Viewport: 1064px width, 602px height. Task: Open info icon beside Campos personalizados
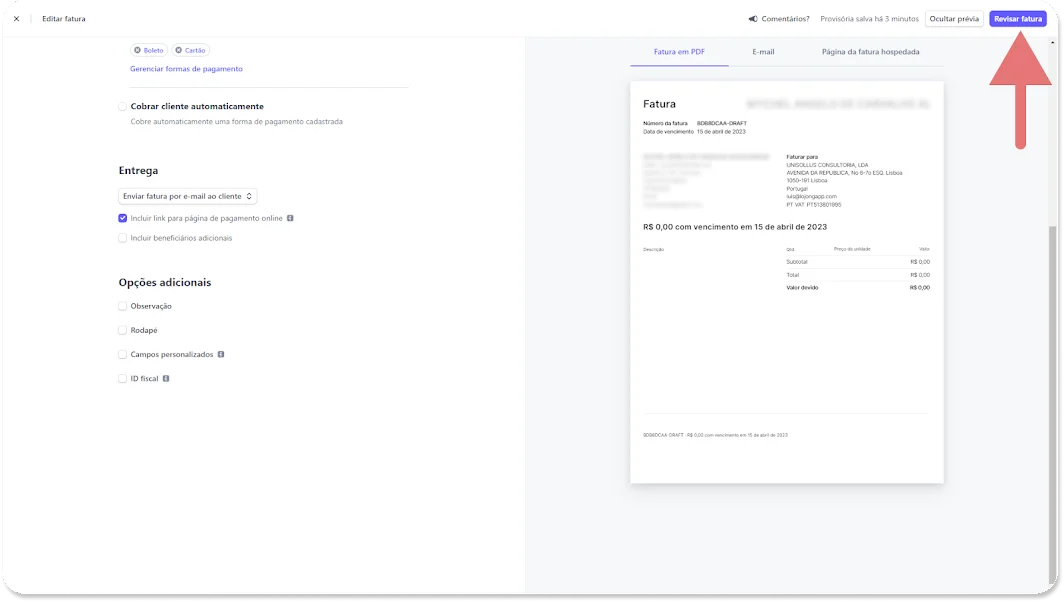click(221, 354)
